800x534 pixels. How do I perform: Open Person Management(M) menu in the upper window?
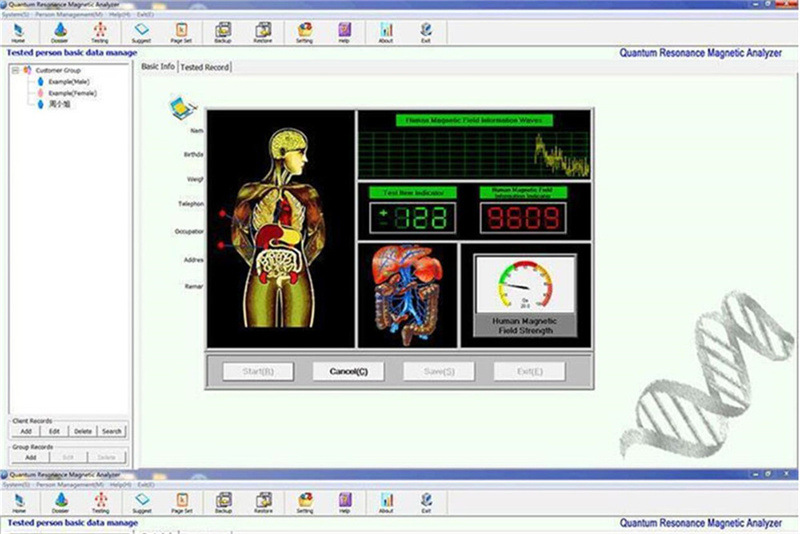click(69, 15)
